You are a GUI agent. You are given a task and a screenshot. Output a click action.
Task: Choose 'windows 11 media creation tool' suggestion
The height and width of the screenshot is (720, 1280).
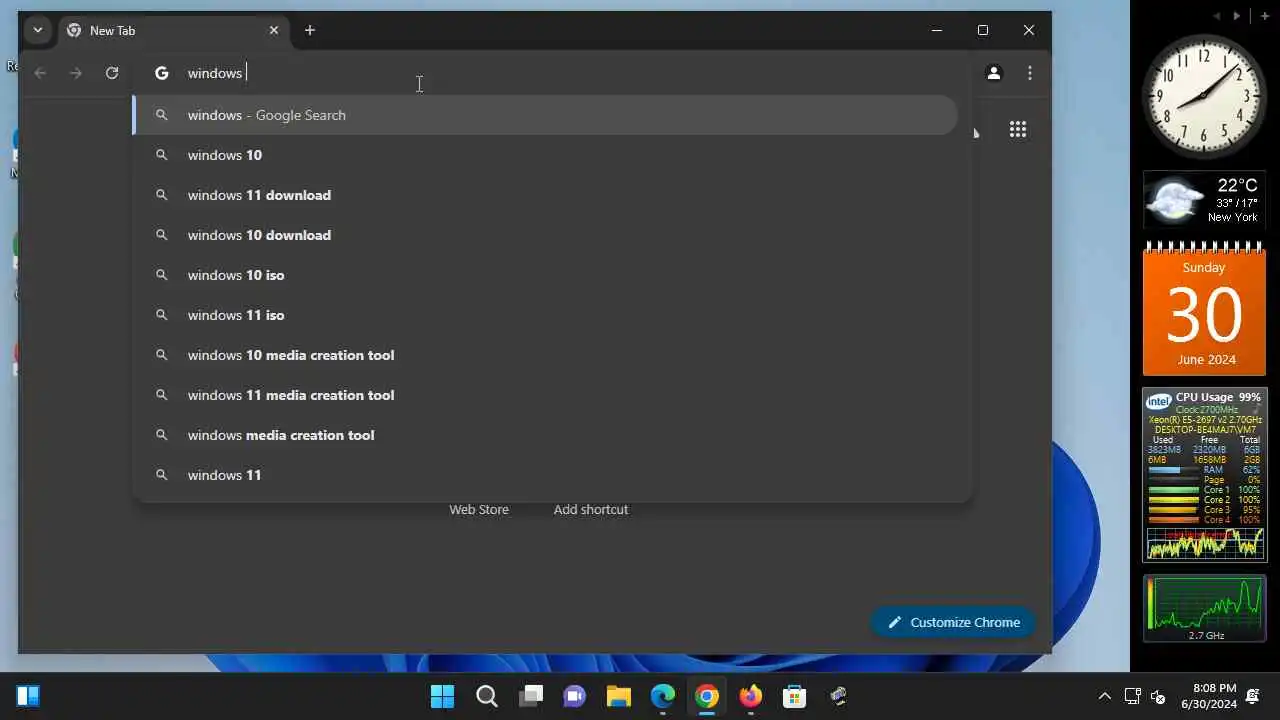(x=545, y=395)
